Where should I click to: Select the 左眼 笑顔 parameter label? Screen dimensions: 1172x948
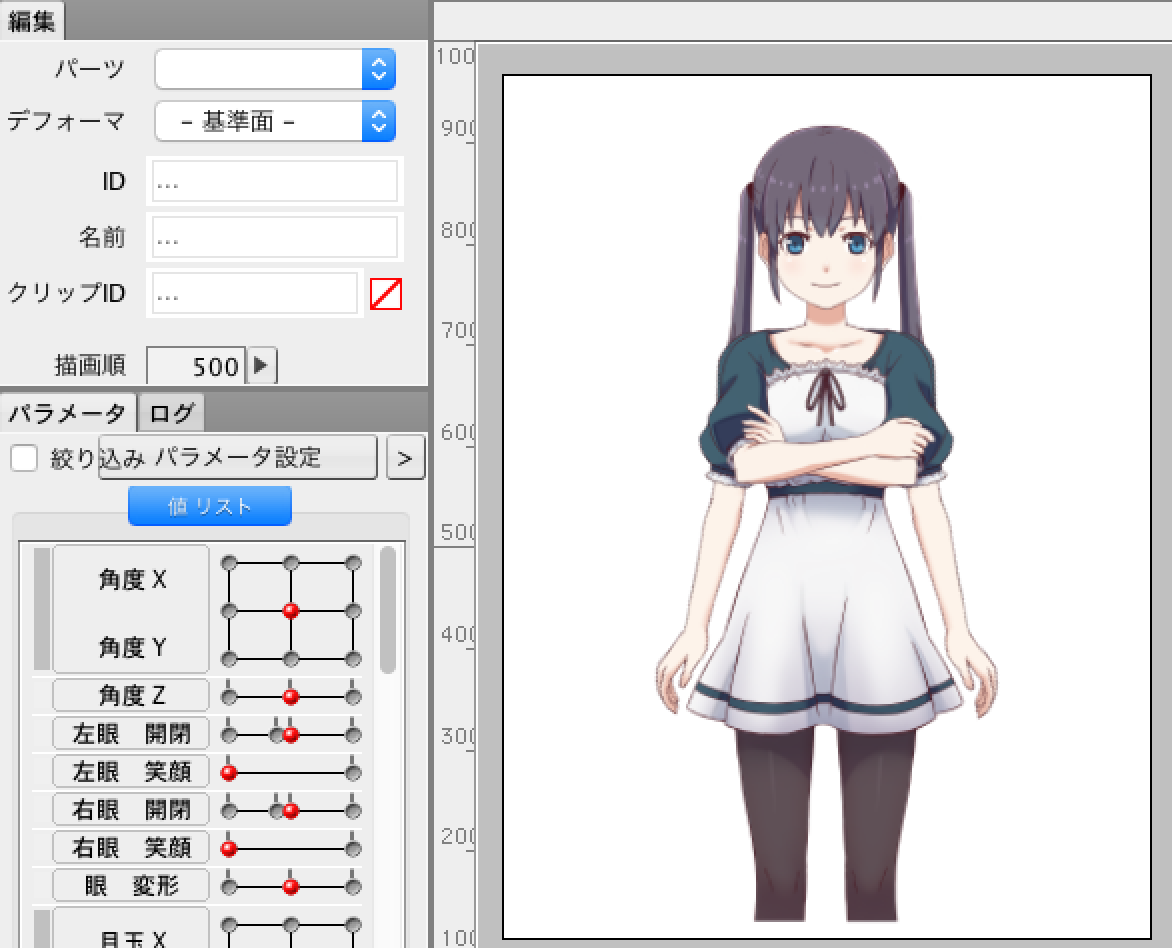(131, 772)
